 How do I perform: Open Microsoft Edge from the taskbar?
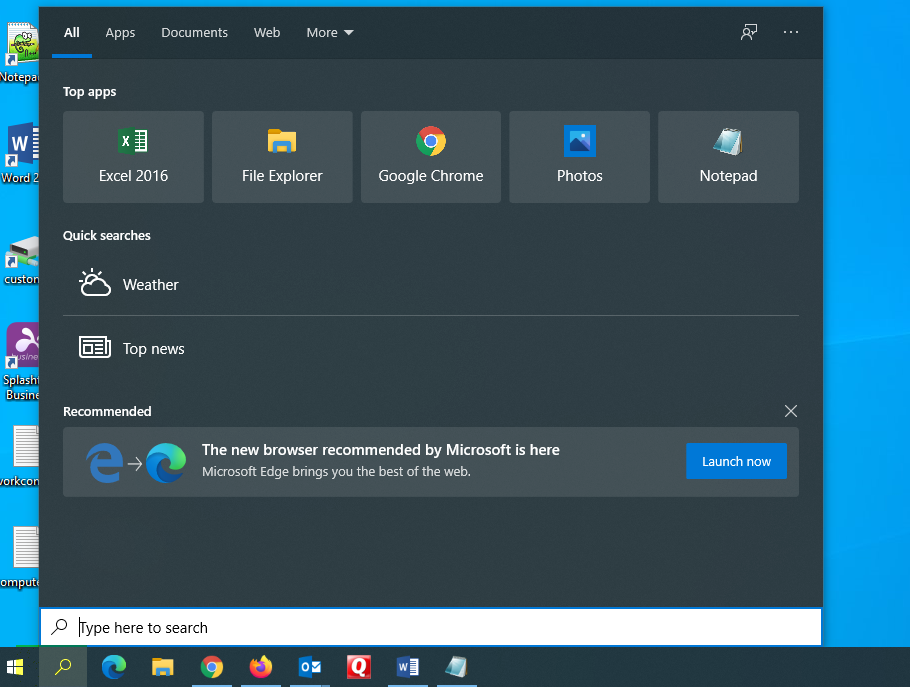click(114, 667)
